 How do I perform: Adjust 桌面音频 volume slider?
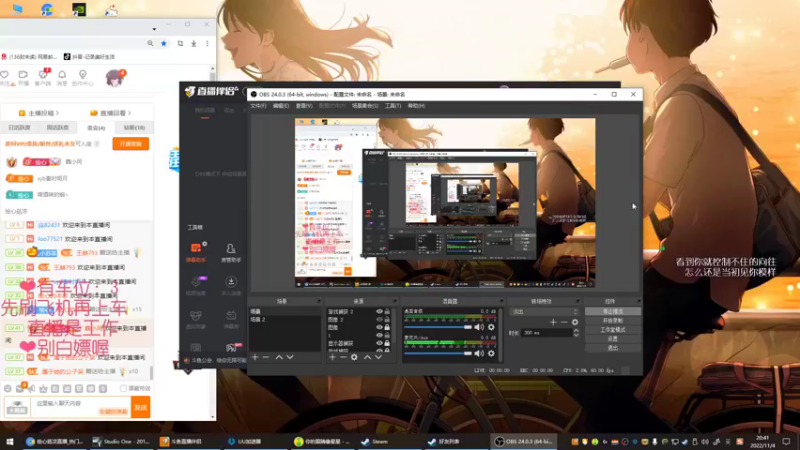coord(438,327)
